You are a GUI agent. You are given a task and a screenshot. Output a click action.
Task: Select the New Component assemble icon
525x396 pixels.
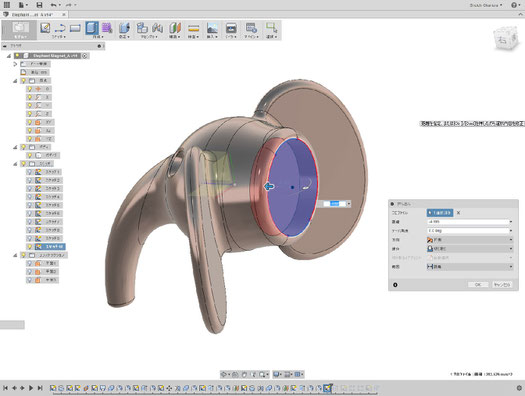coord(142,28)
